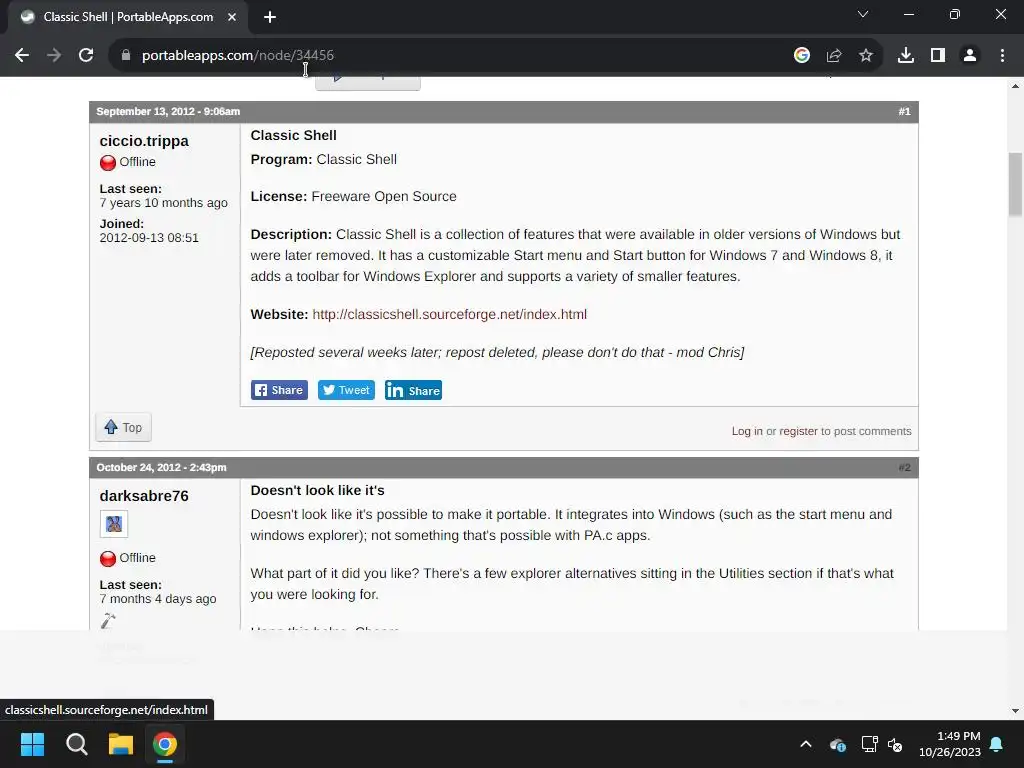
Task: Click the Top button under ciccio.trippa
Action: coord(123,427)
